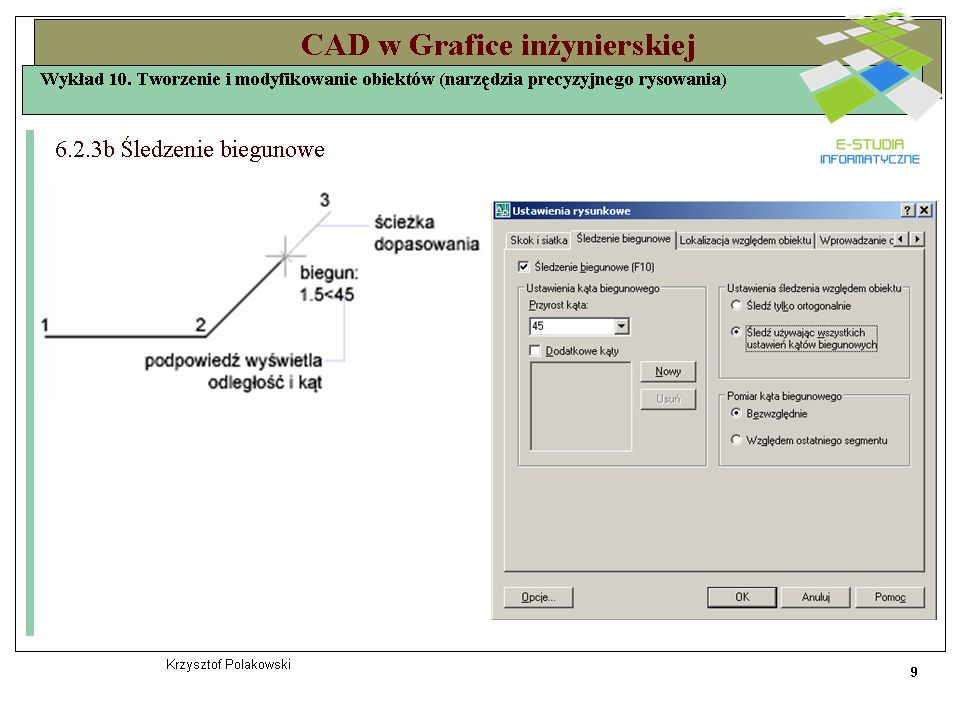Confirm with the OK button

pyautogui.click(x=742, y=598)
